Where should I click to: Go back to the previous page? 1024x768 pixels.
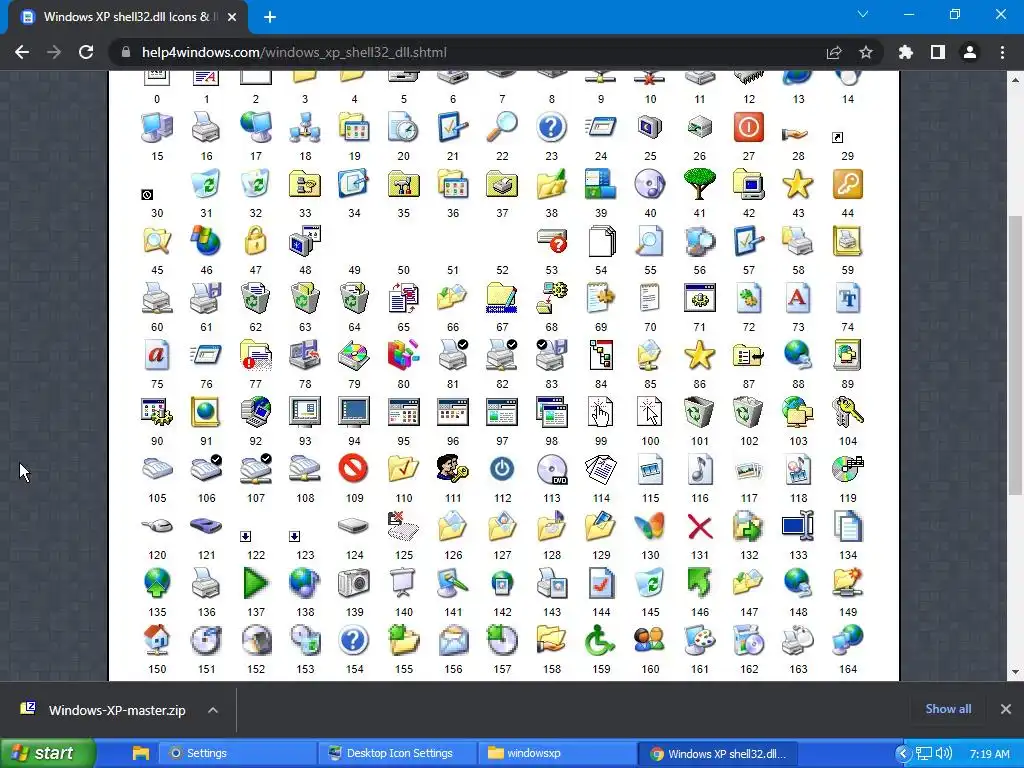22,52
